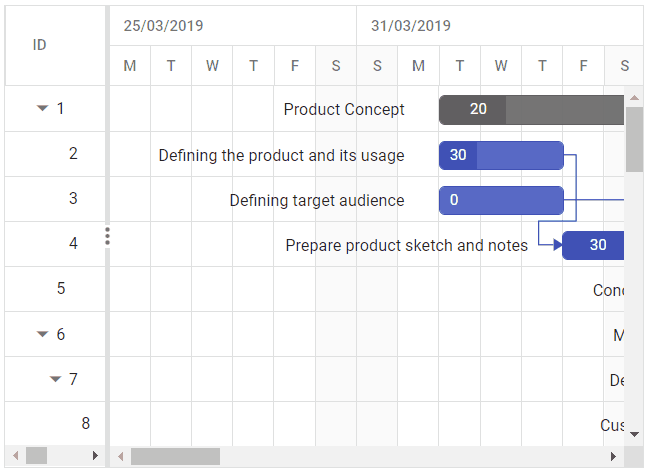Select the ID column header
650x472 pixels.
[40, 45]
